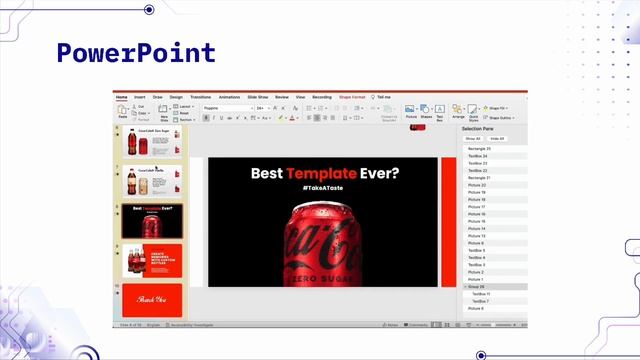Image resolution: width=640 pixels, height=360 pixels.
Task: Click the red font color icon
Action: click(x=292, y=118)
